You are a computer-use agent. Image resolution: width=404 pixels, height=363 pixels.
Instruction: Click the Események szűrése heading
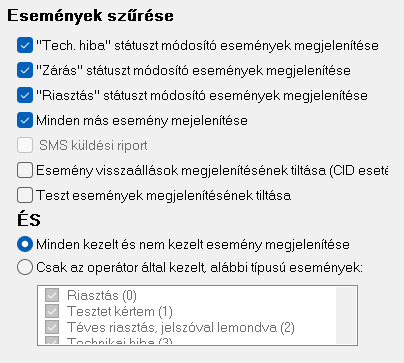point(90,16)
